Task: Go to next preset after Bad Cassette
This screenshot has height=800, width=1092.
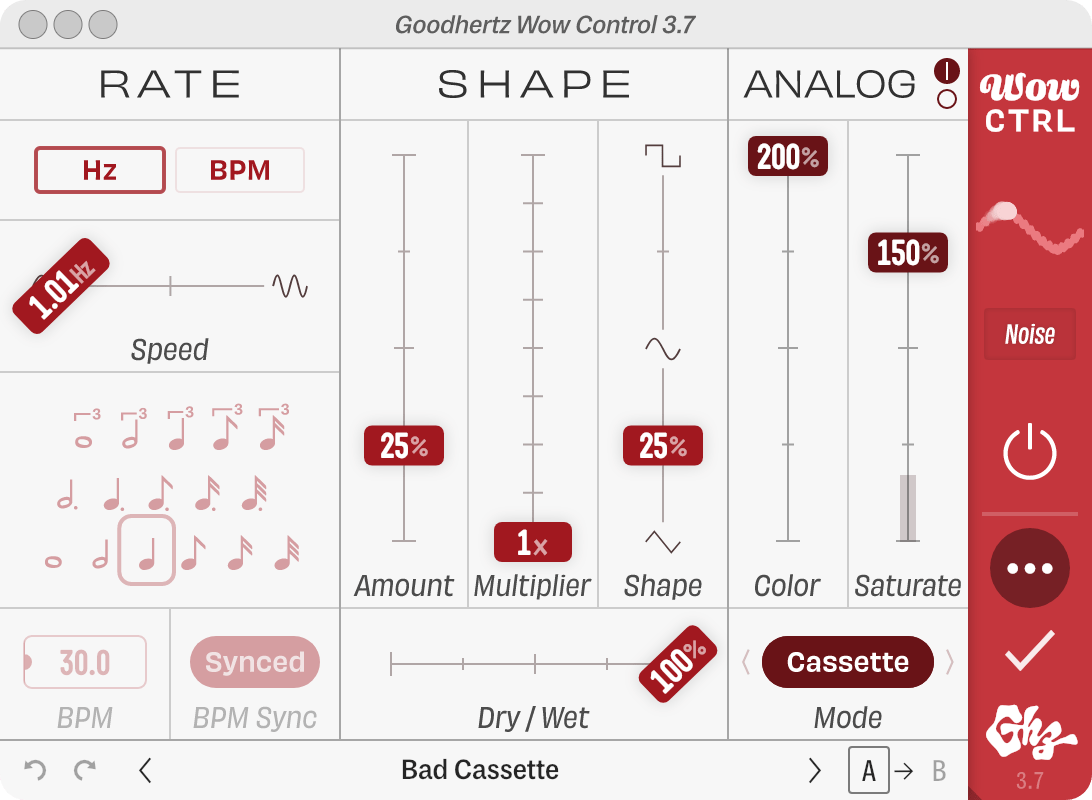Action: pos(814,771)
